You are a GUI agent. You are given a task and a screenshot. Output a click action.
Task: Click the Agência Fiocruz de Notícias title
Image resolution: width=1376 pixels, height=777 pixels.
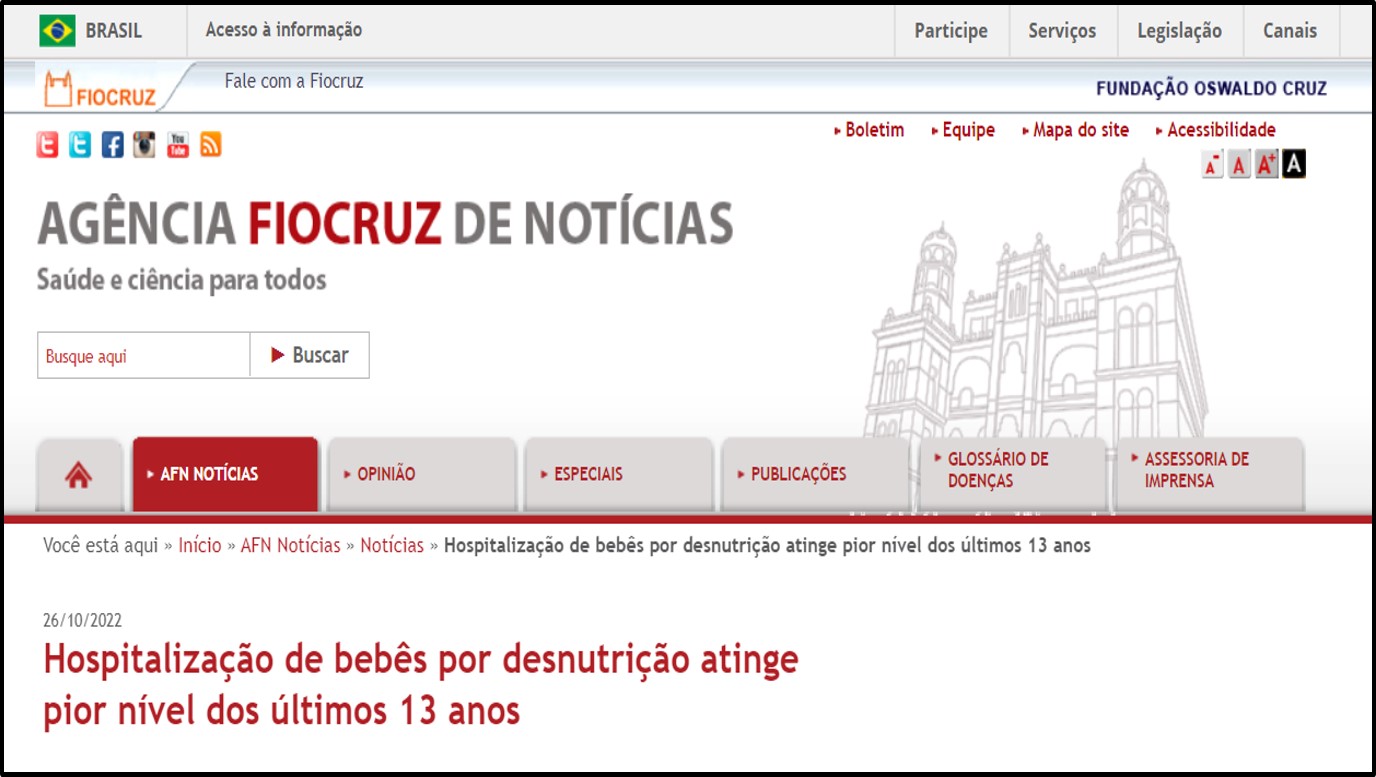[x=385, y=223]
